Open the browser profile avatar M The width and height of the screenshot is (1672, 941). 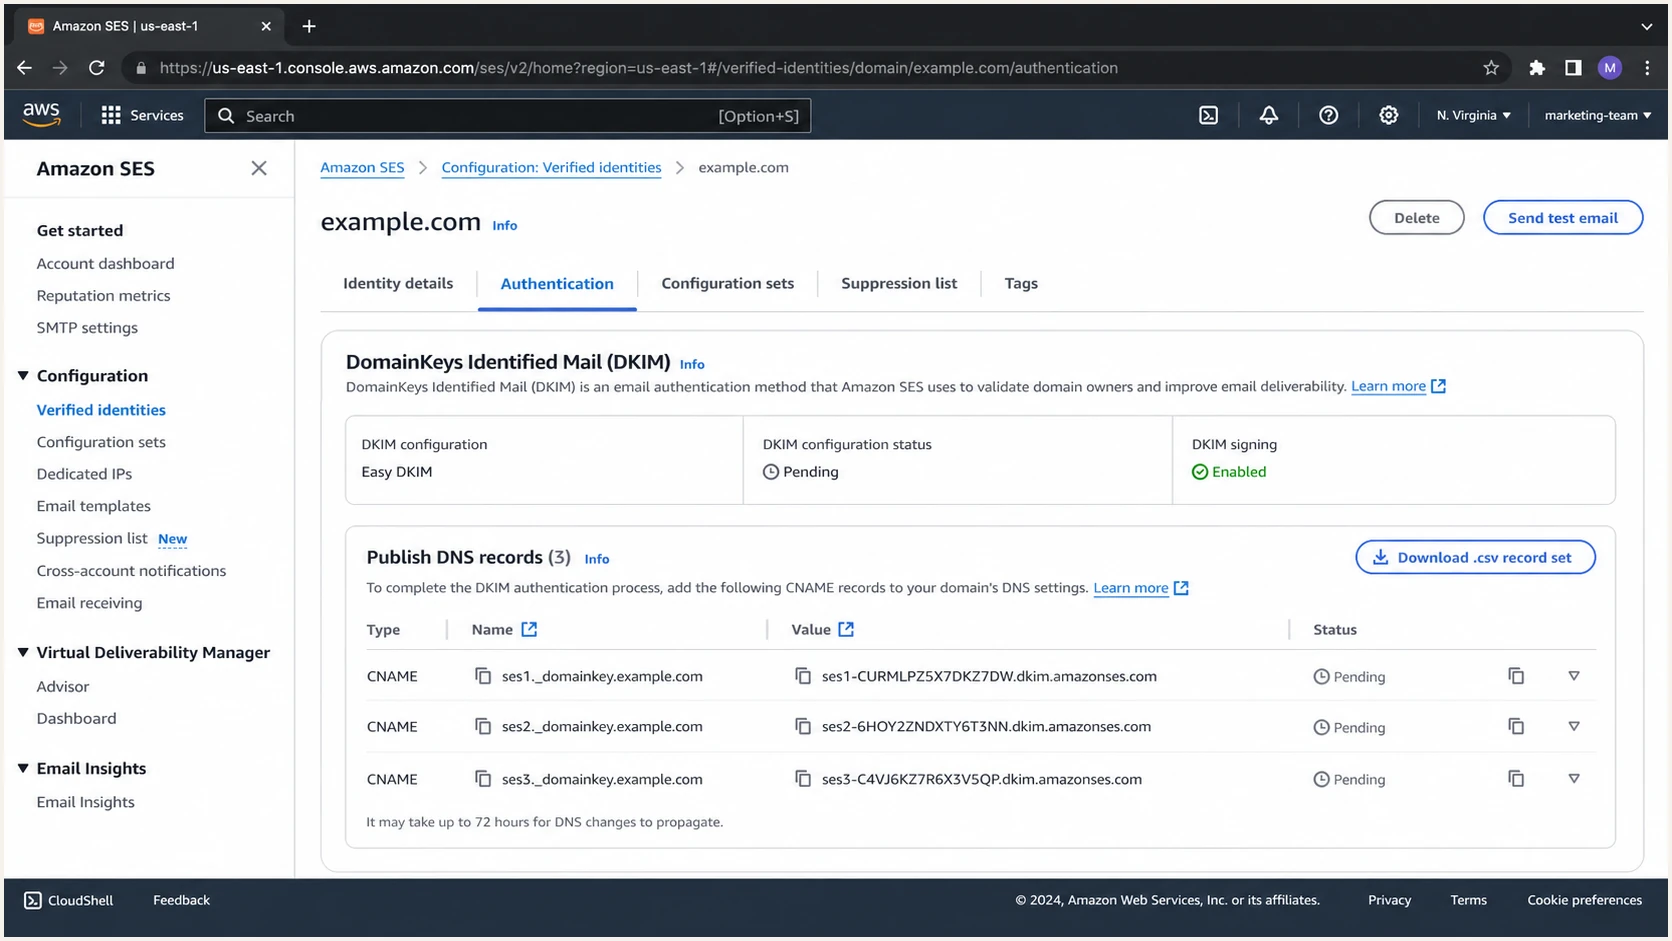1610,68
